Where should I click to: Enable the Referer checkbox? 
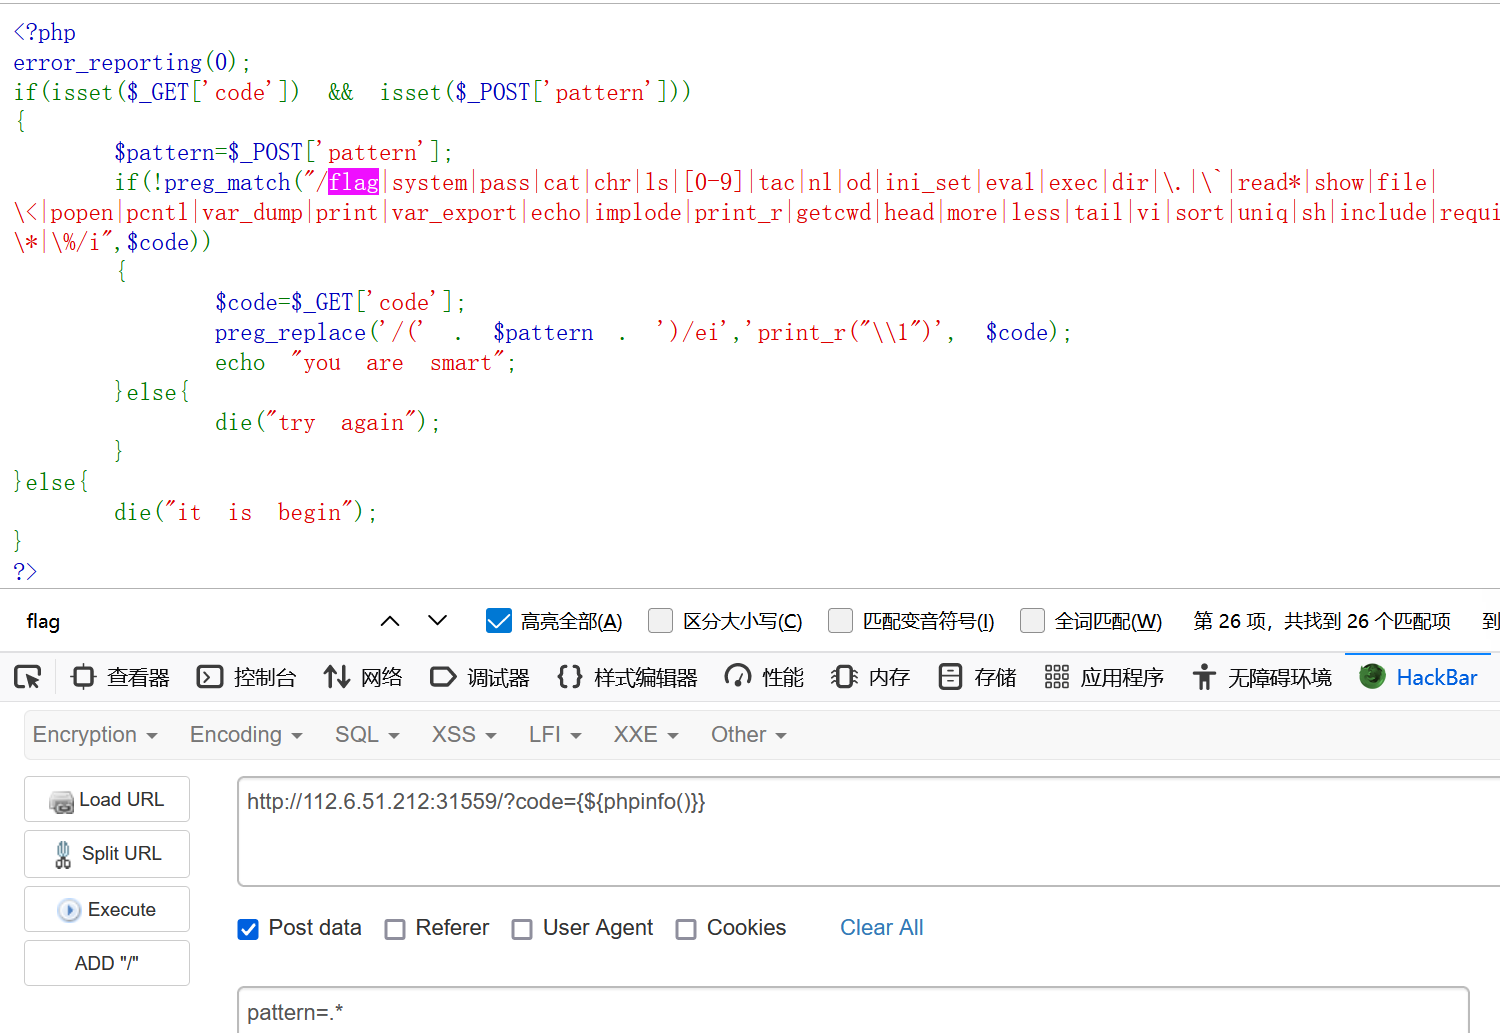(395, 930)
